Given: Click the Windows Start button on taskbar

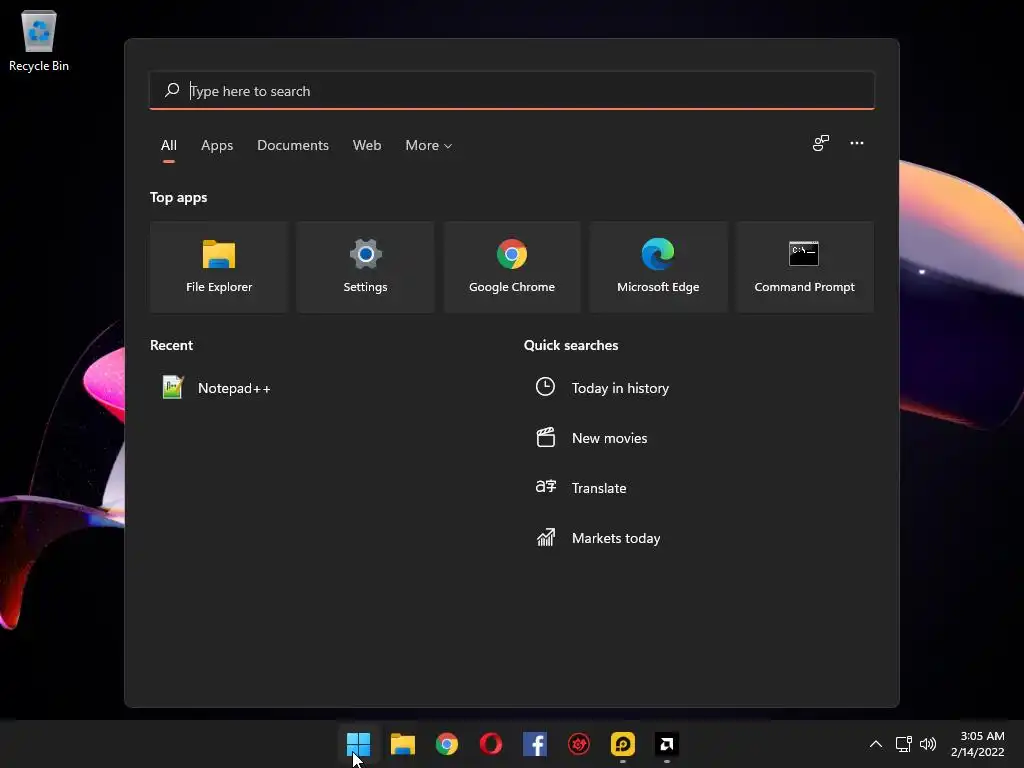Looking at the screenshot, I should [x=359, y=744].
